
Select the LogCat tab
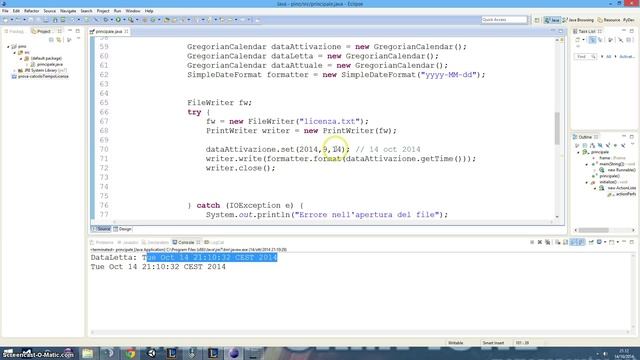(x=214, y=242)
